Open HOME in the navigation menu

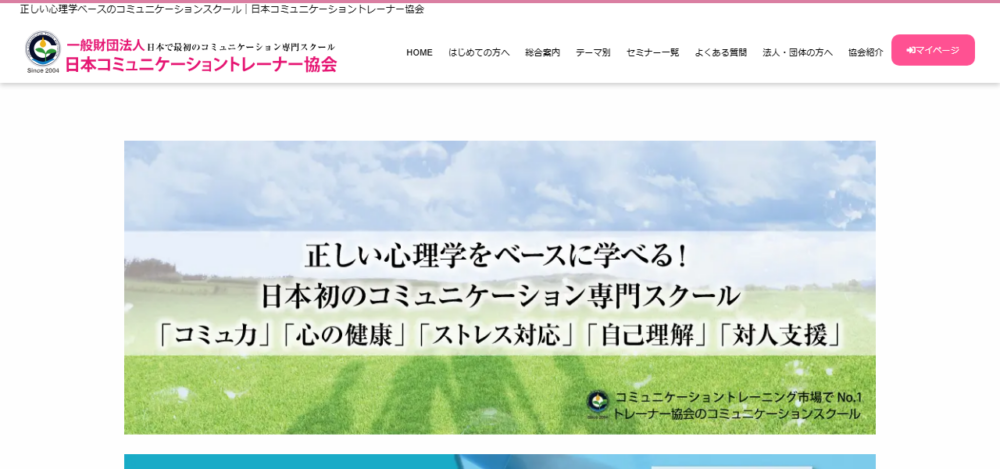pos(419,53)
